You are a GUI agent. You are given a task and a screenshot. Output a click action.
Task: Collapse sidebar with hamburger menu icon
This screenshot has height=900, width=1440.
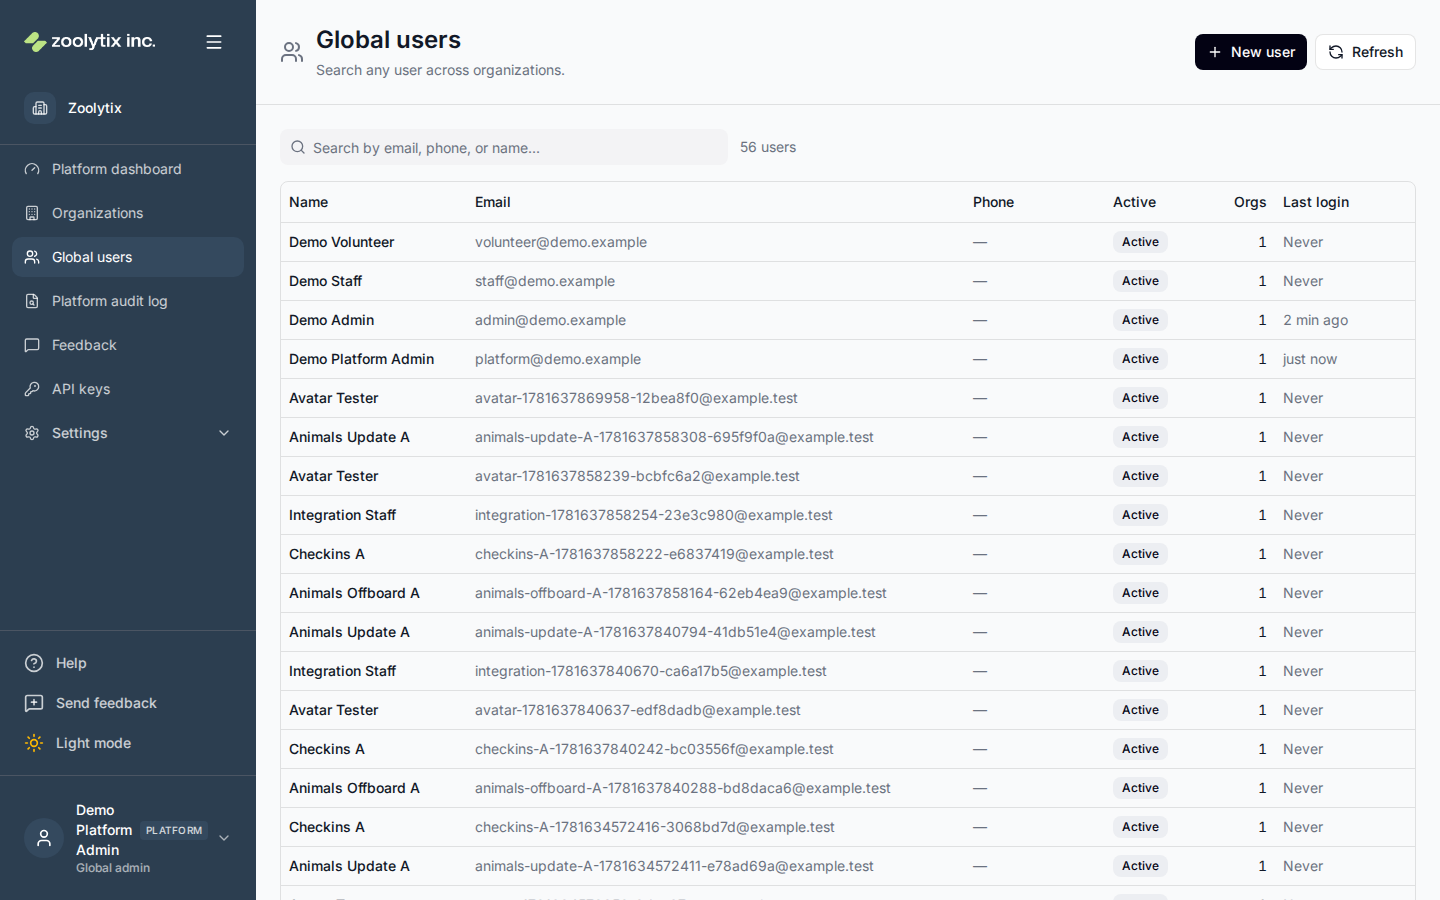click(x=214, y=42)
